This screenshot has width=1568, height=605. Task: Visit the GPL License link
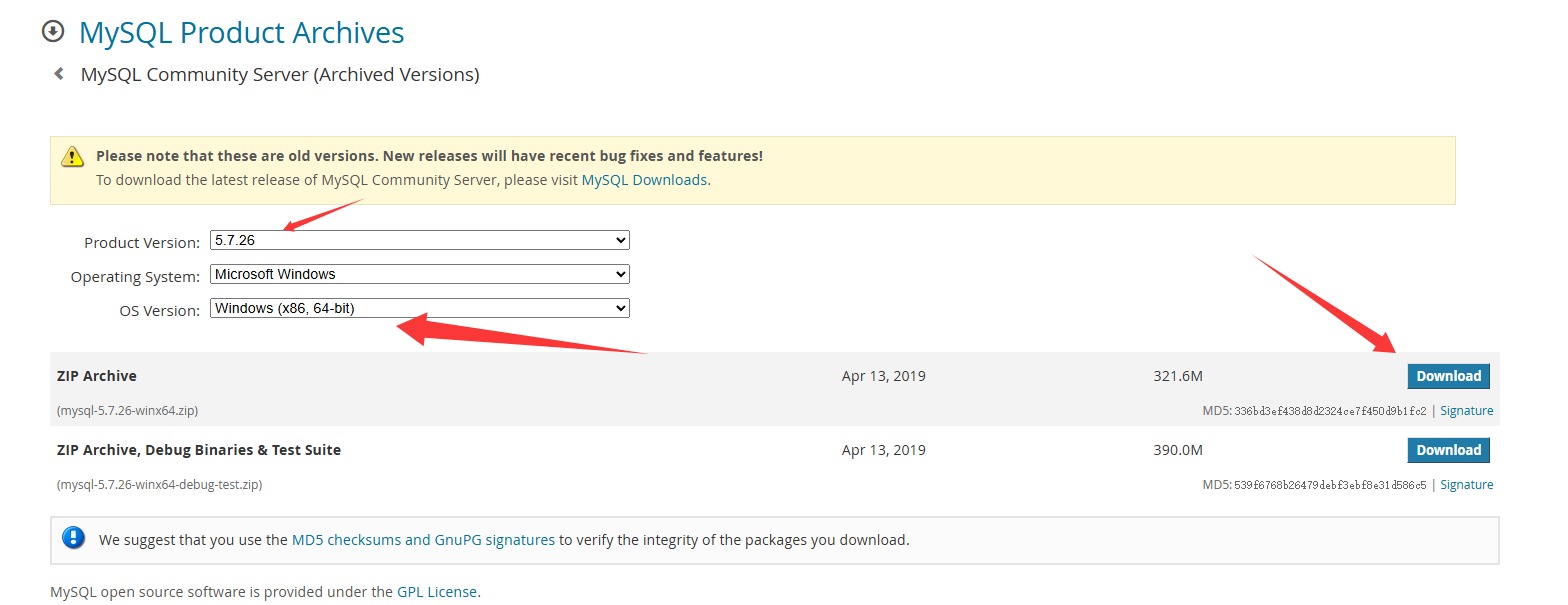pyautogui.click(x=437, y=592)
